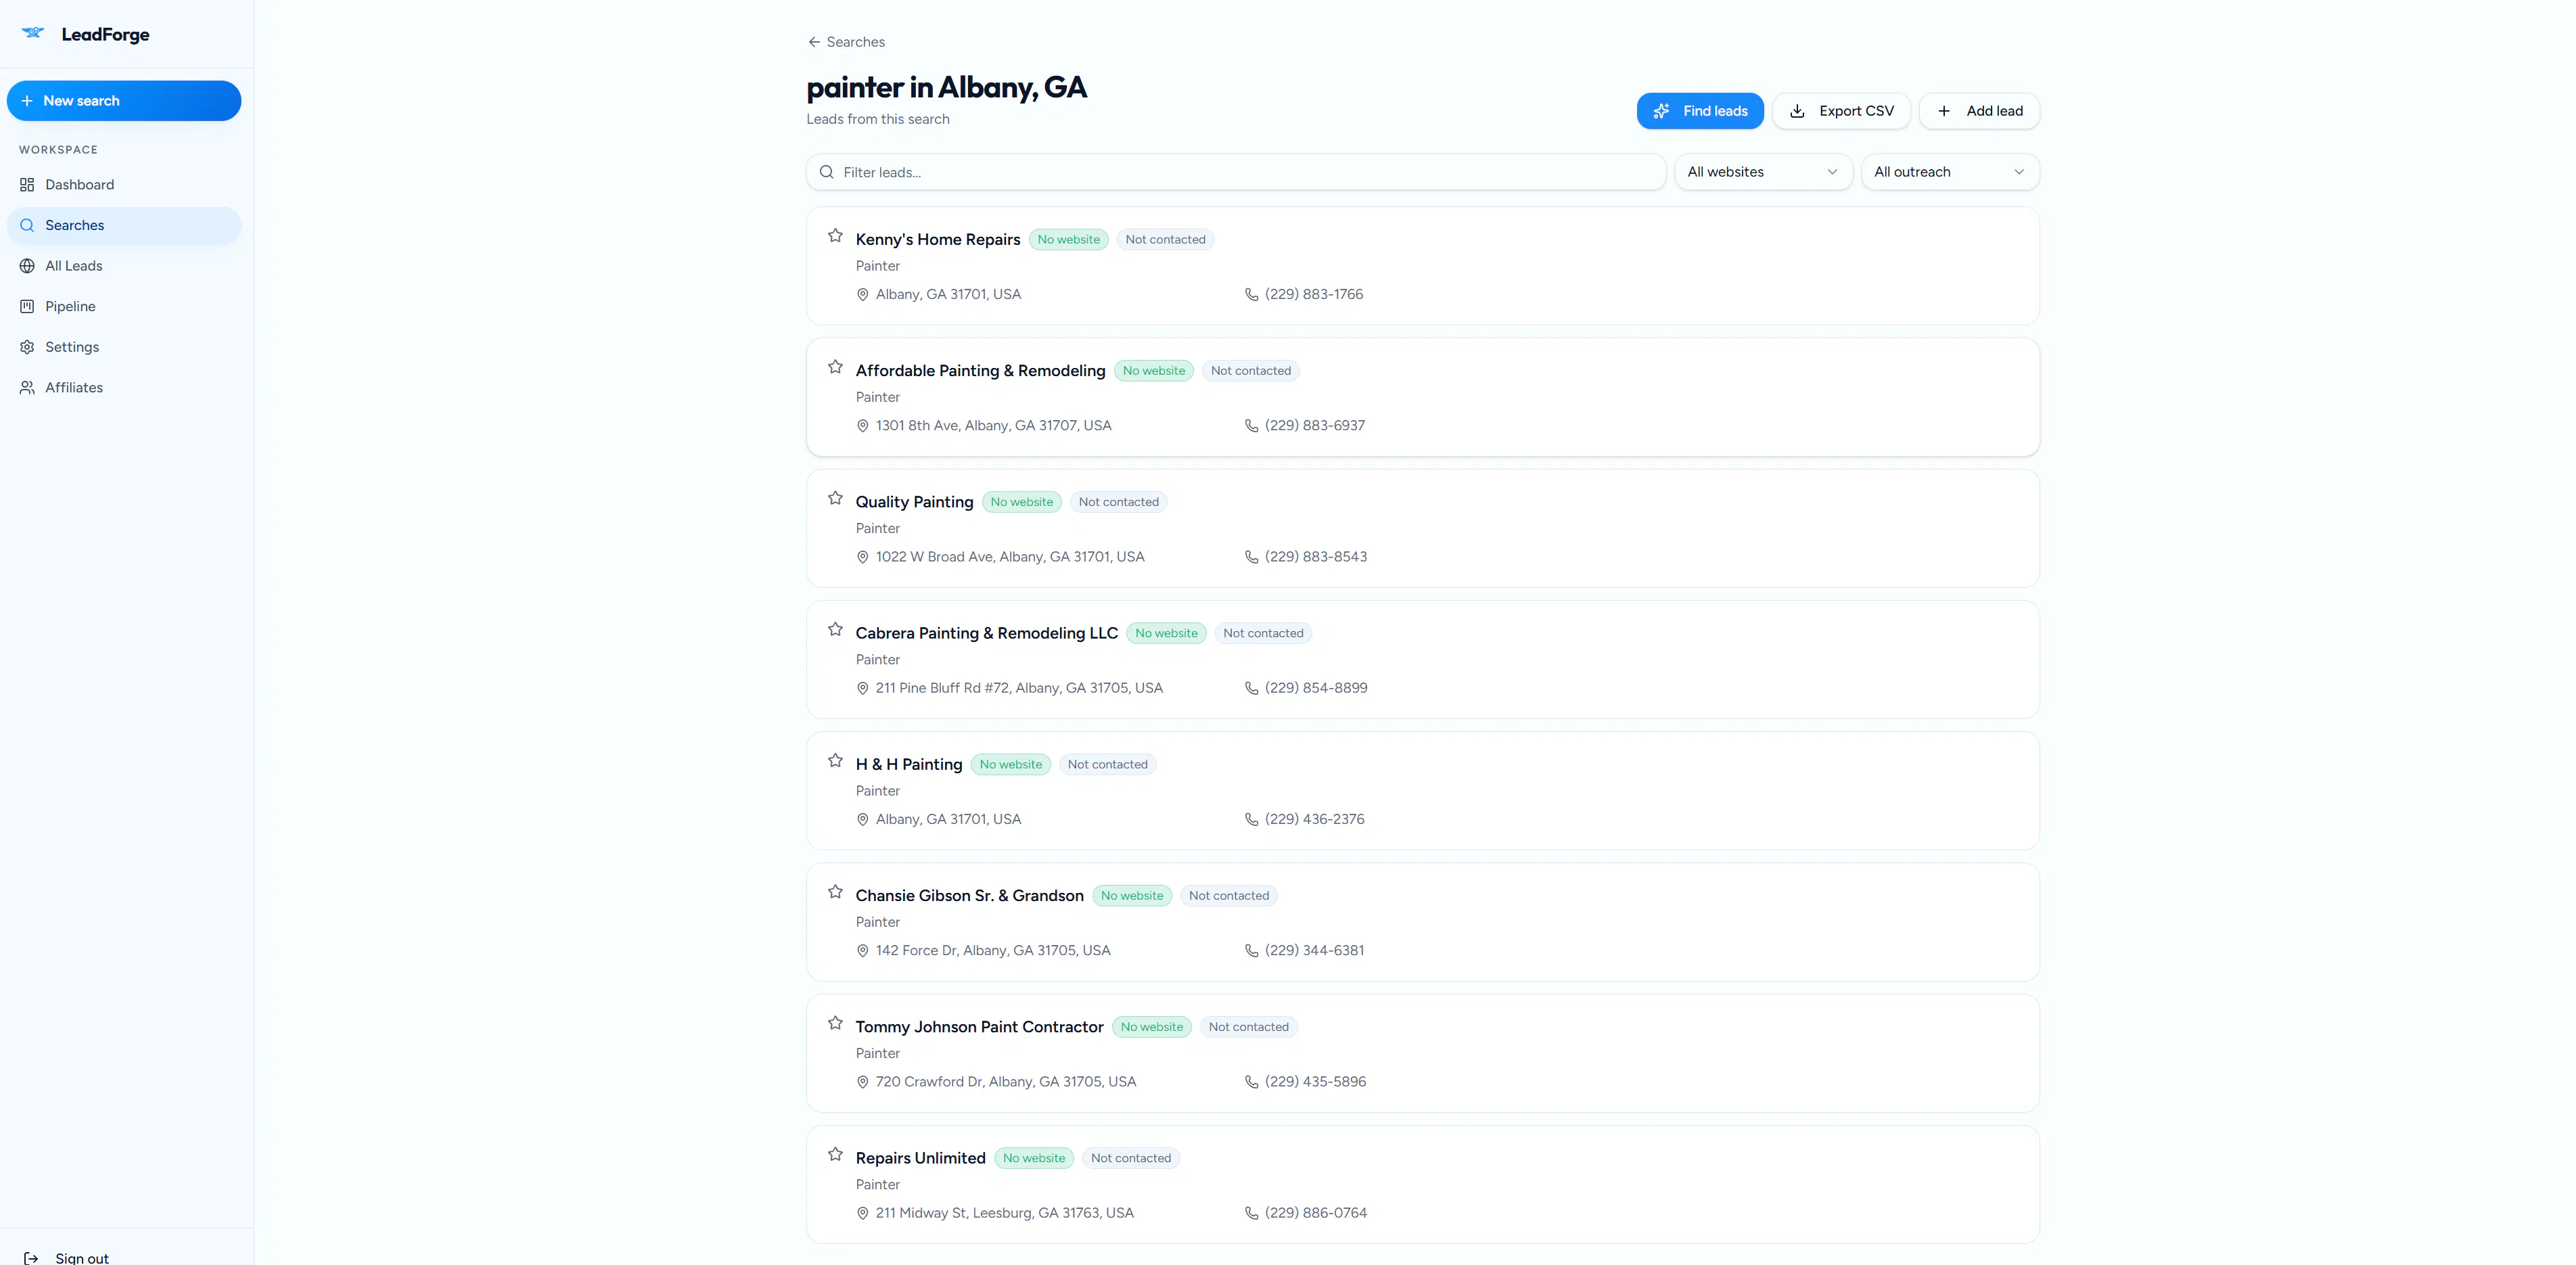
Task: Click the download icon on Export CSV
Action: 1797,111
